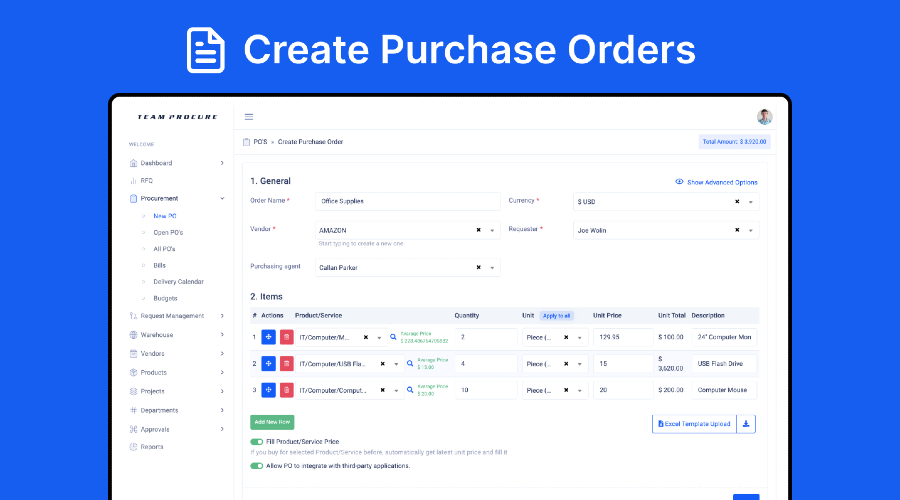900x500 pixels.
Task: Click the row 1 Quantity field
Action: point(486,337)
